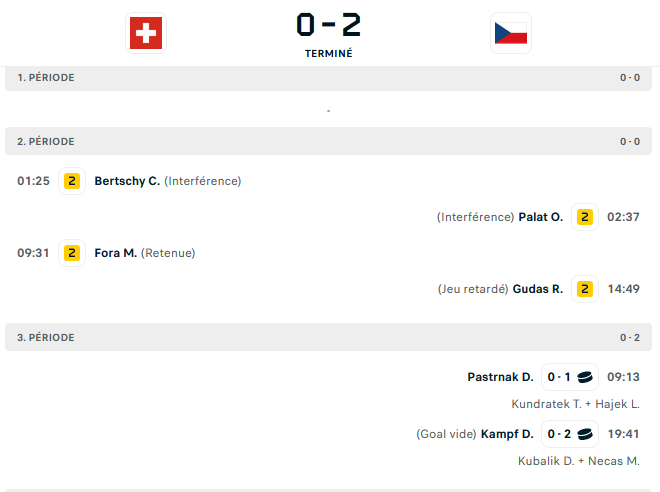Click the penalty icon beside Gudas R.
The width and height of the screenshot is (660, 492).
(x=585, y=289)
